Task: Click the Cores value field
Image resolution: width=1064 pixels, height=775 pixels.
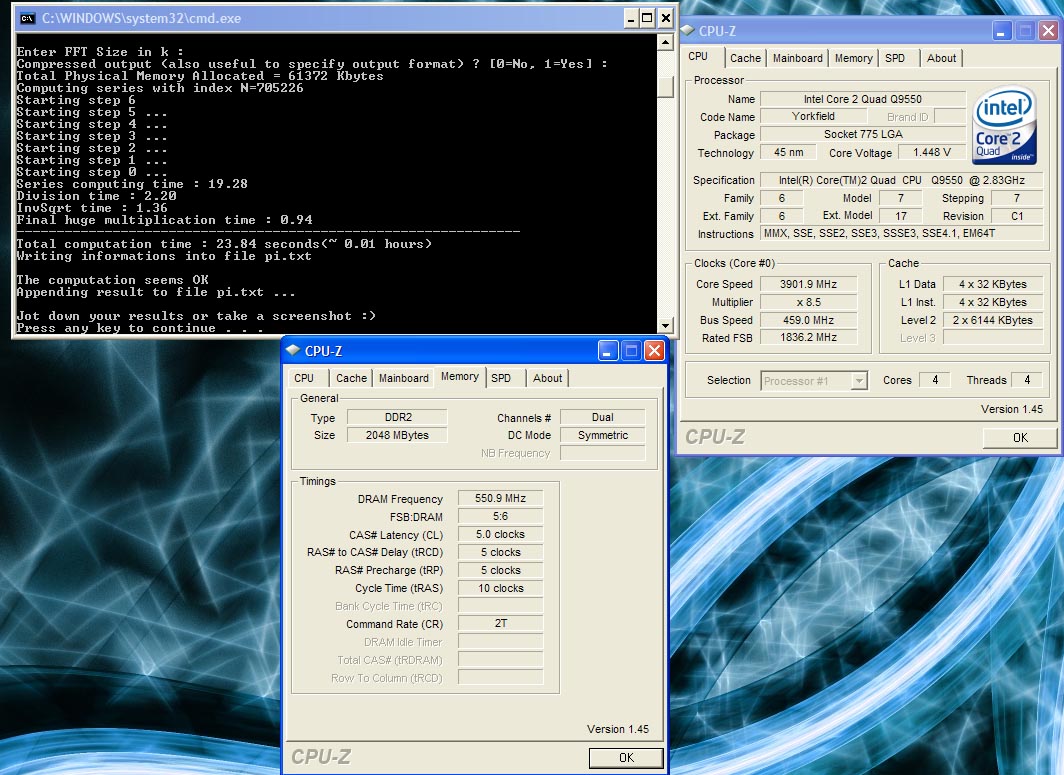Action: click(x=935, y=381)
